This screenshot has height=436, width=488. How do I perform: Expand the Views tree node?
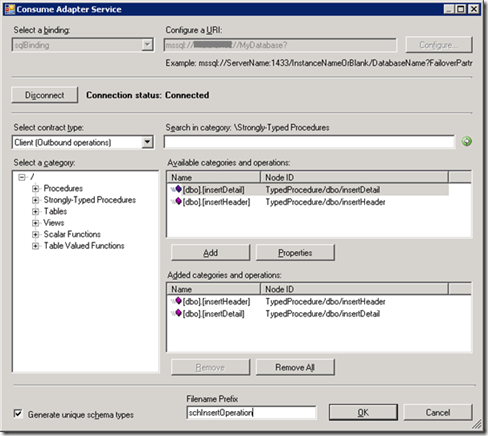click(35, 223)
